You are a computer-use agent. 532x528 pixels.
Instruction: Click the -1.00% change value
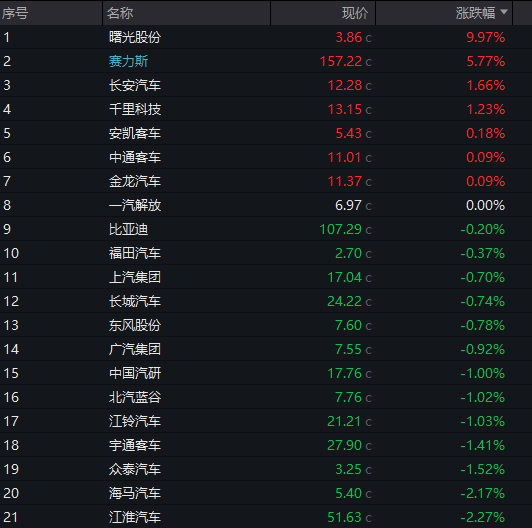pos(483,373)
